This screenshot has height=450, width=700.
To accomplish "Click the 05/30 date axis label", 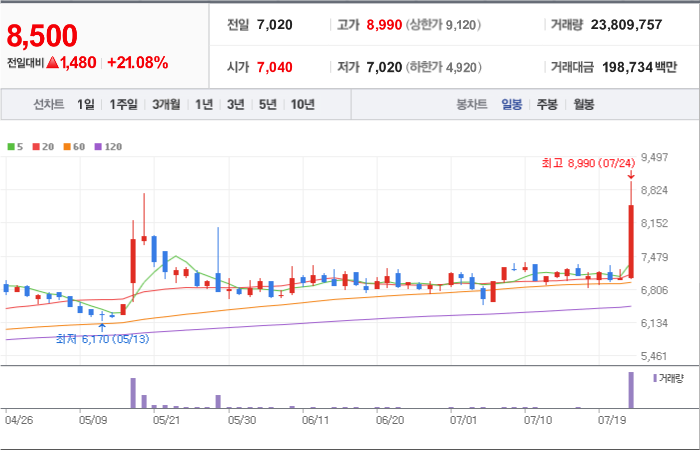I will click(x=242, y=420).
